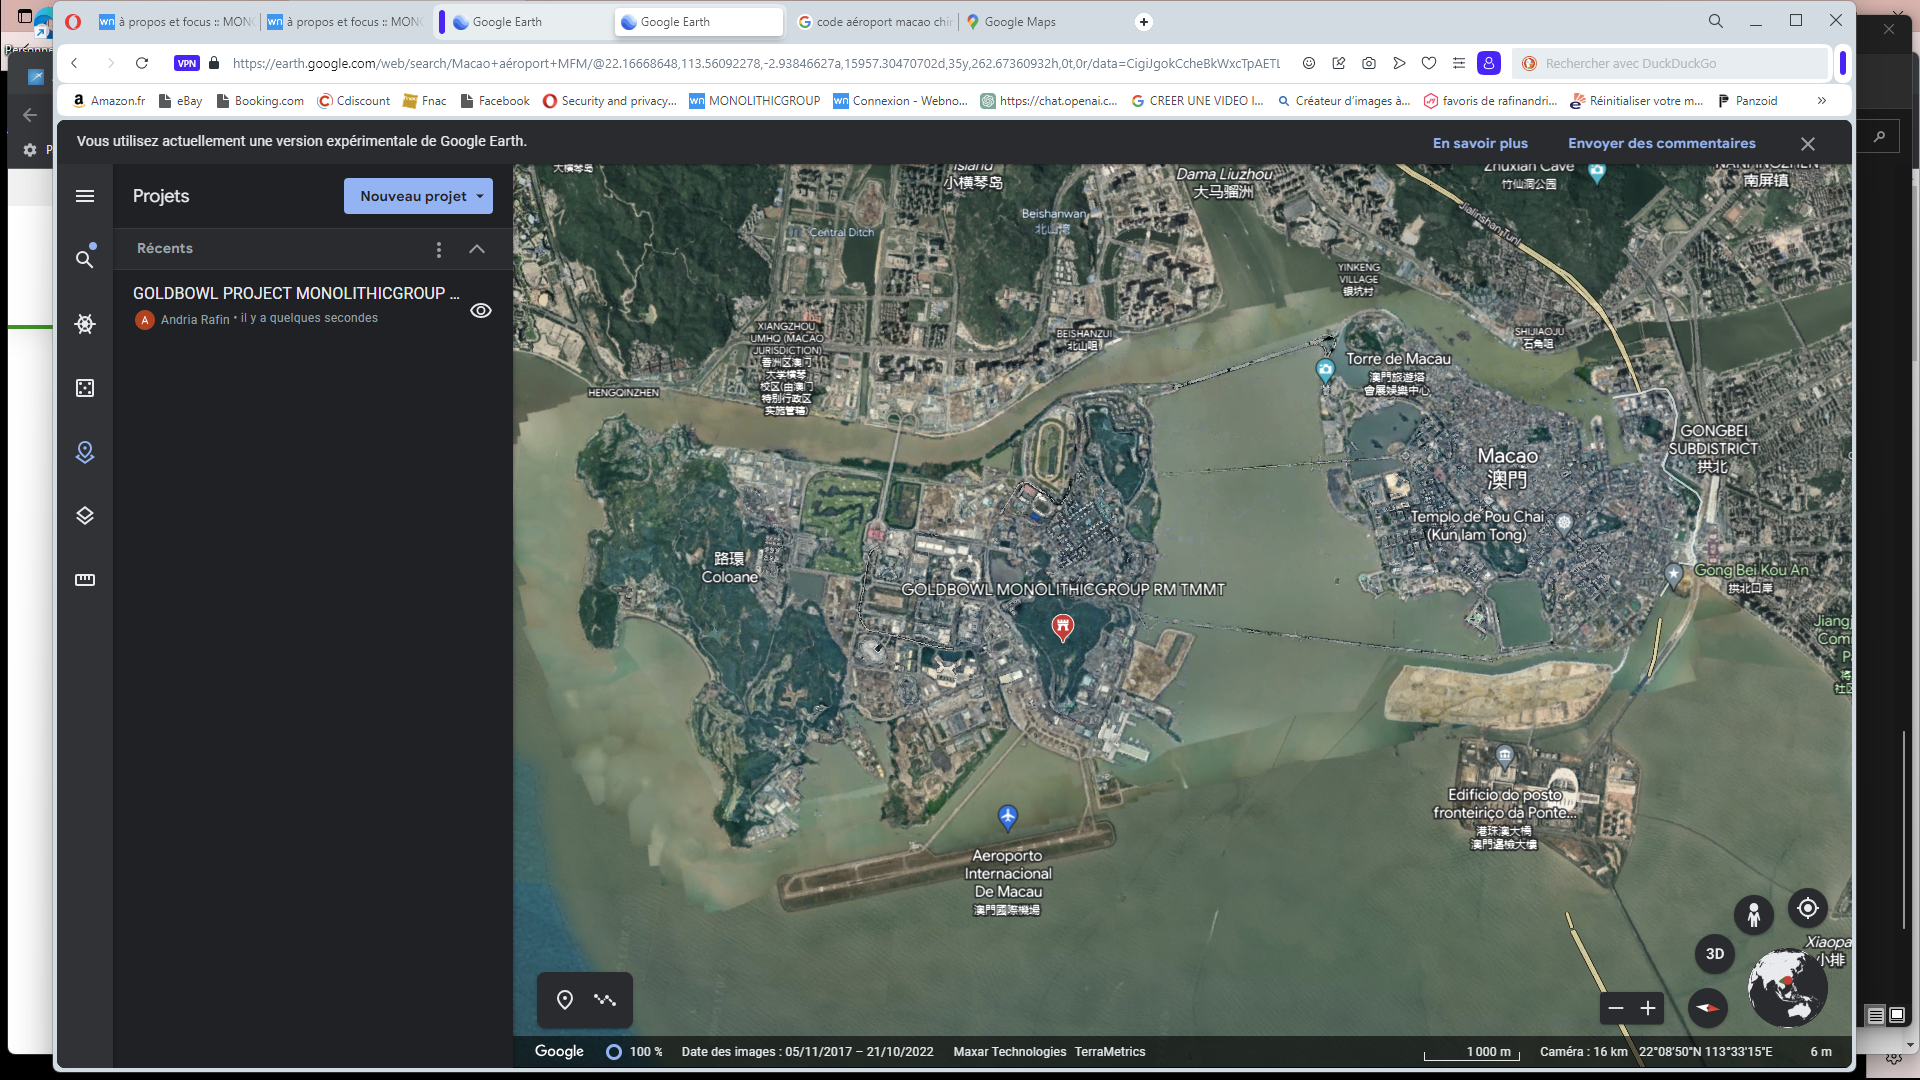Open the Projects pin icon in sidebar

[x=85, y=452]
